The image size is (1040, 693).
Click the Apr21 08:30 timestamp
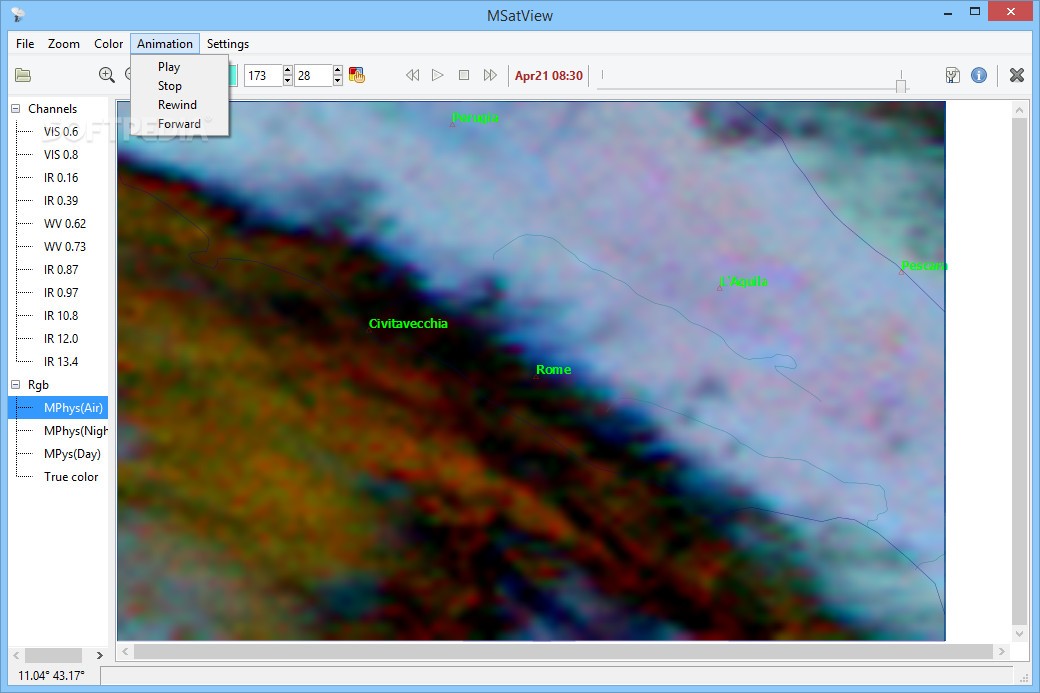click(549, 76)
